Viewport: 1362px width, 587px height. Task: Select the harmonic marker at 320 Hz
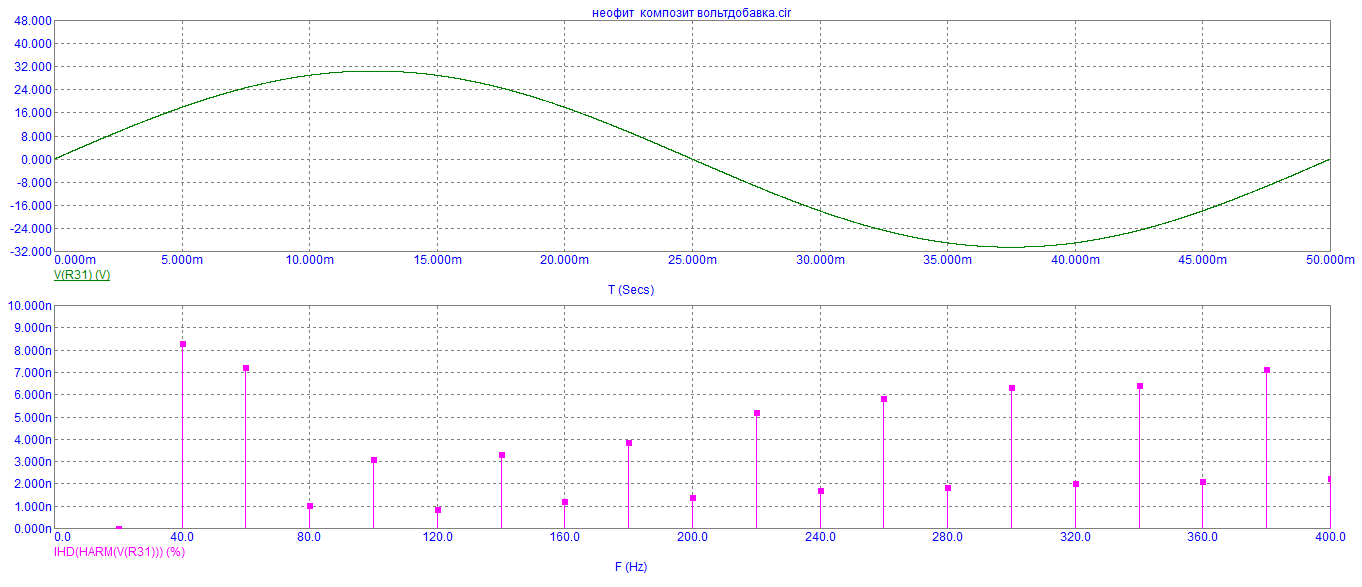pos(1076,484)
